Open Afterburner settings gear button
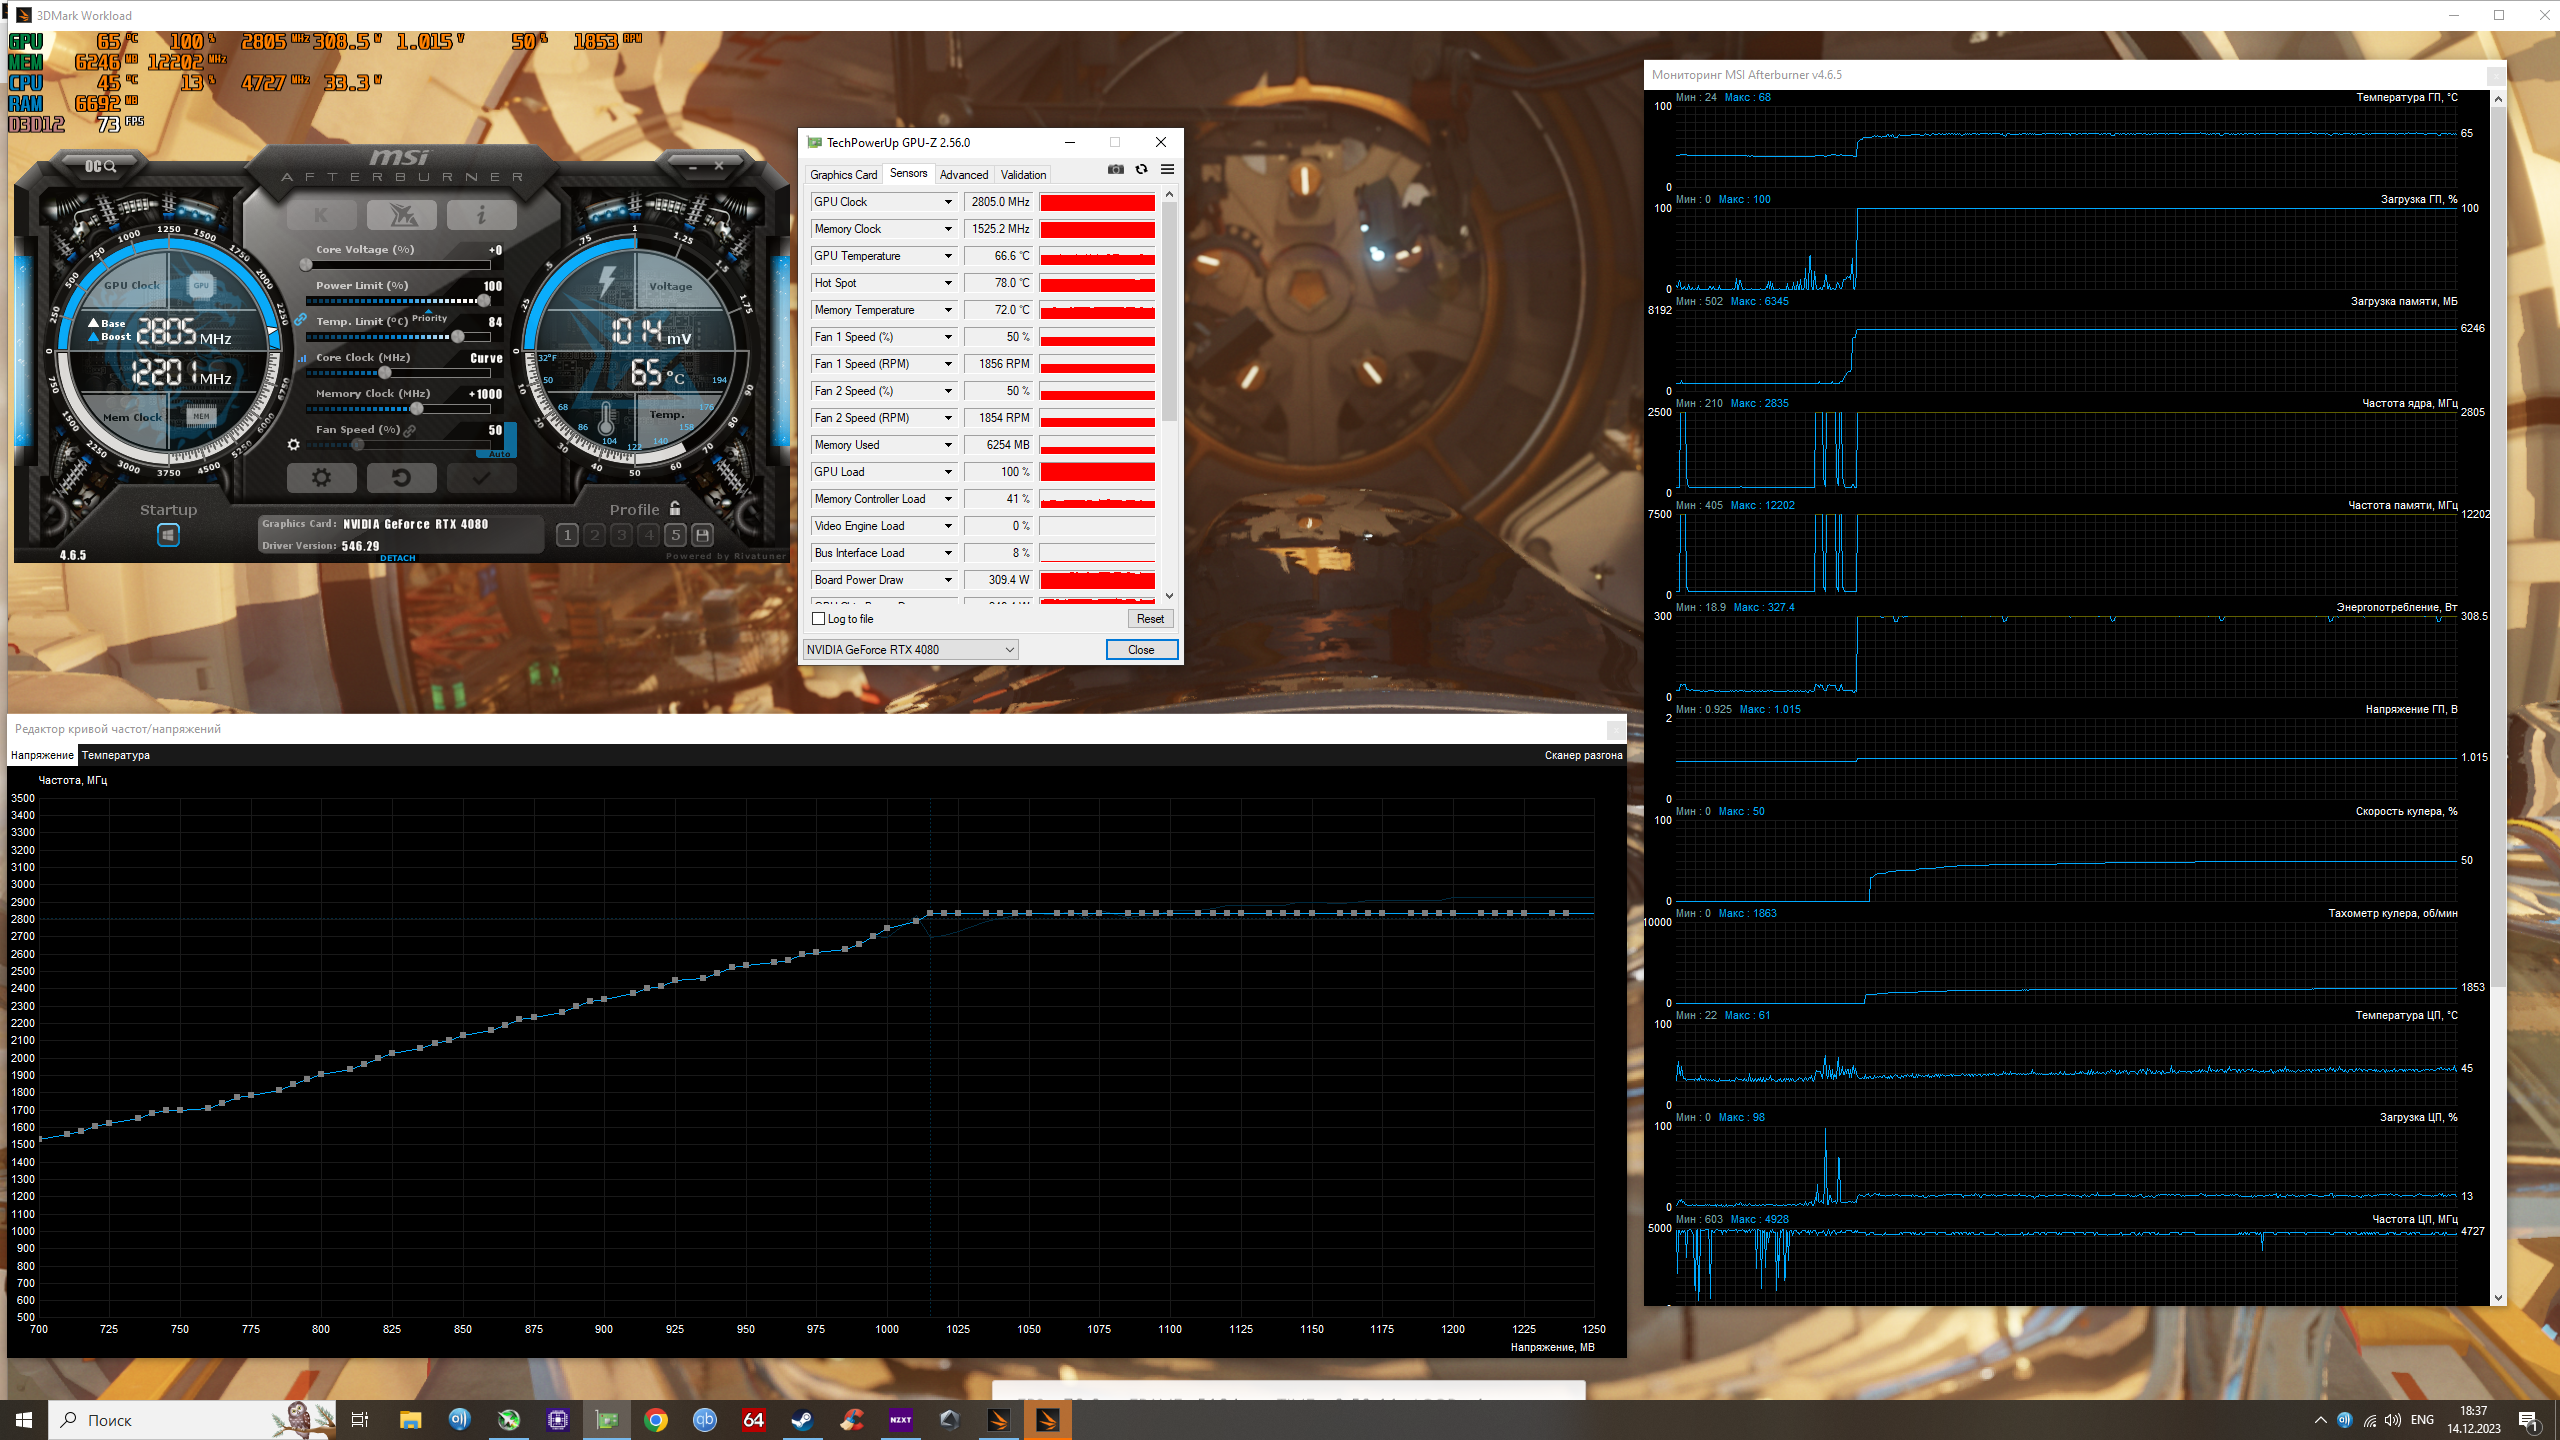 click(x=321, y=478)
